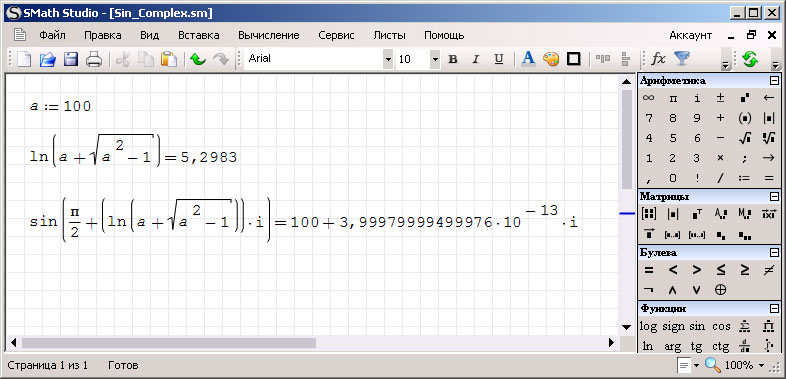Insert the boolean NOT operator

point(649,289)
